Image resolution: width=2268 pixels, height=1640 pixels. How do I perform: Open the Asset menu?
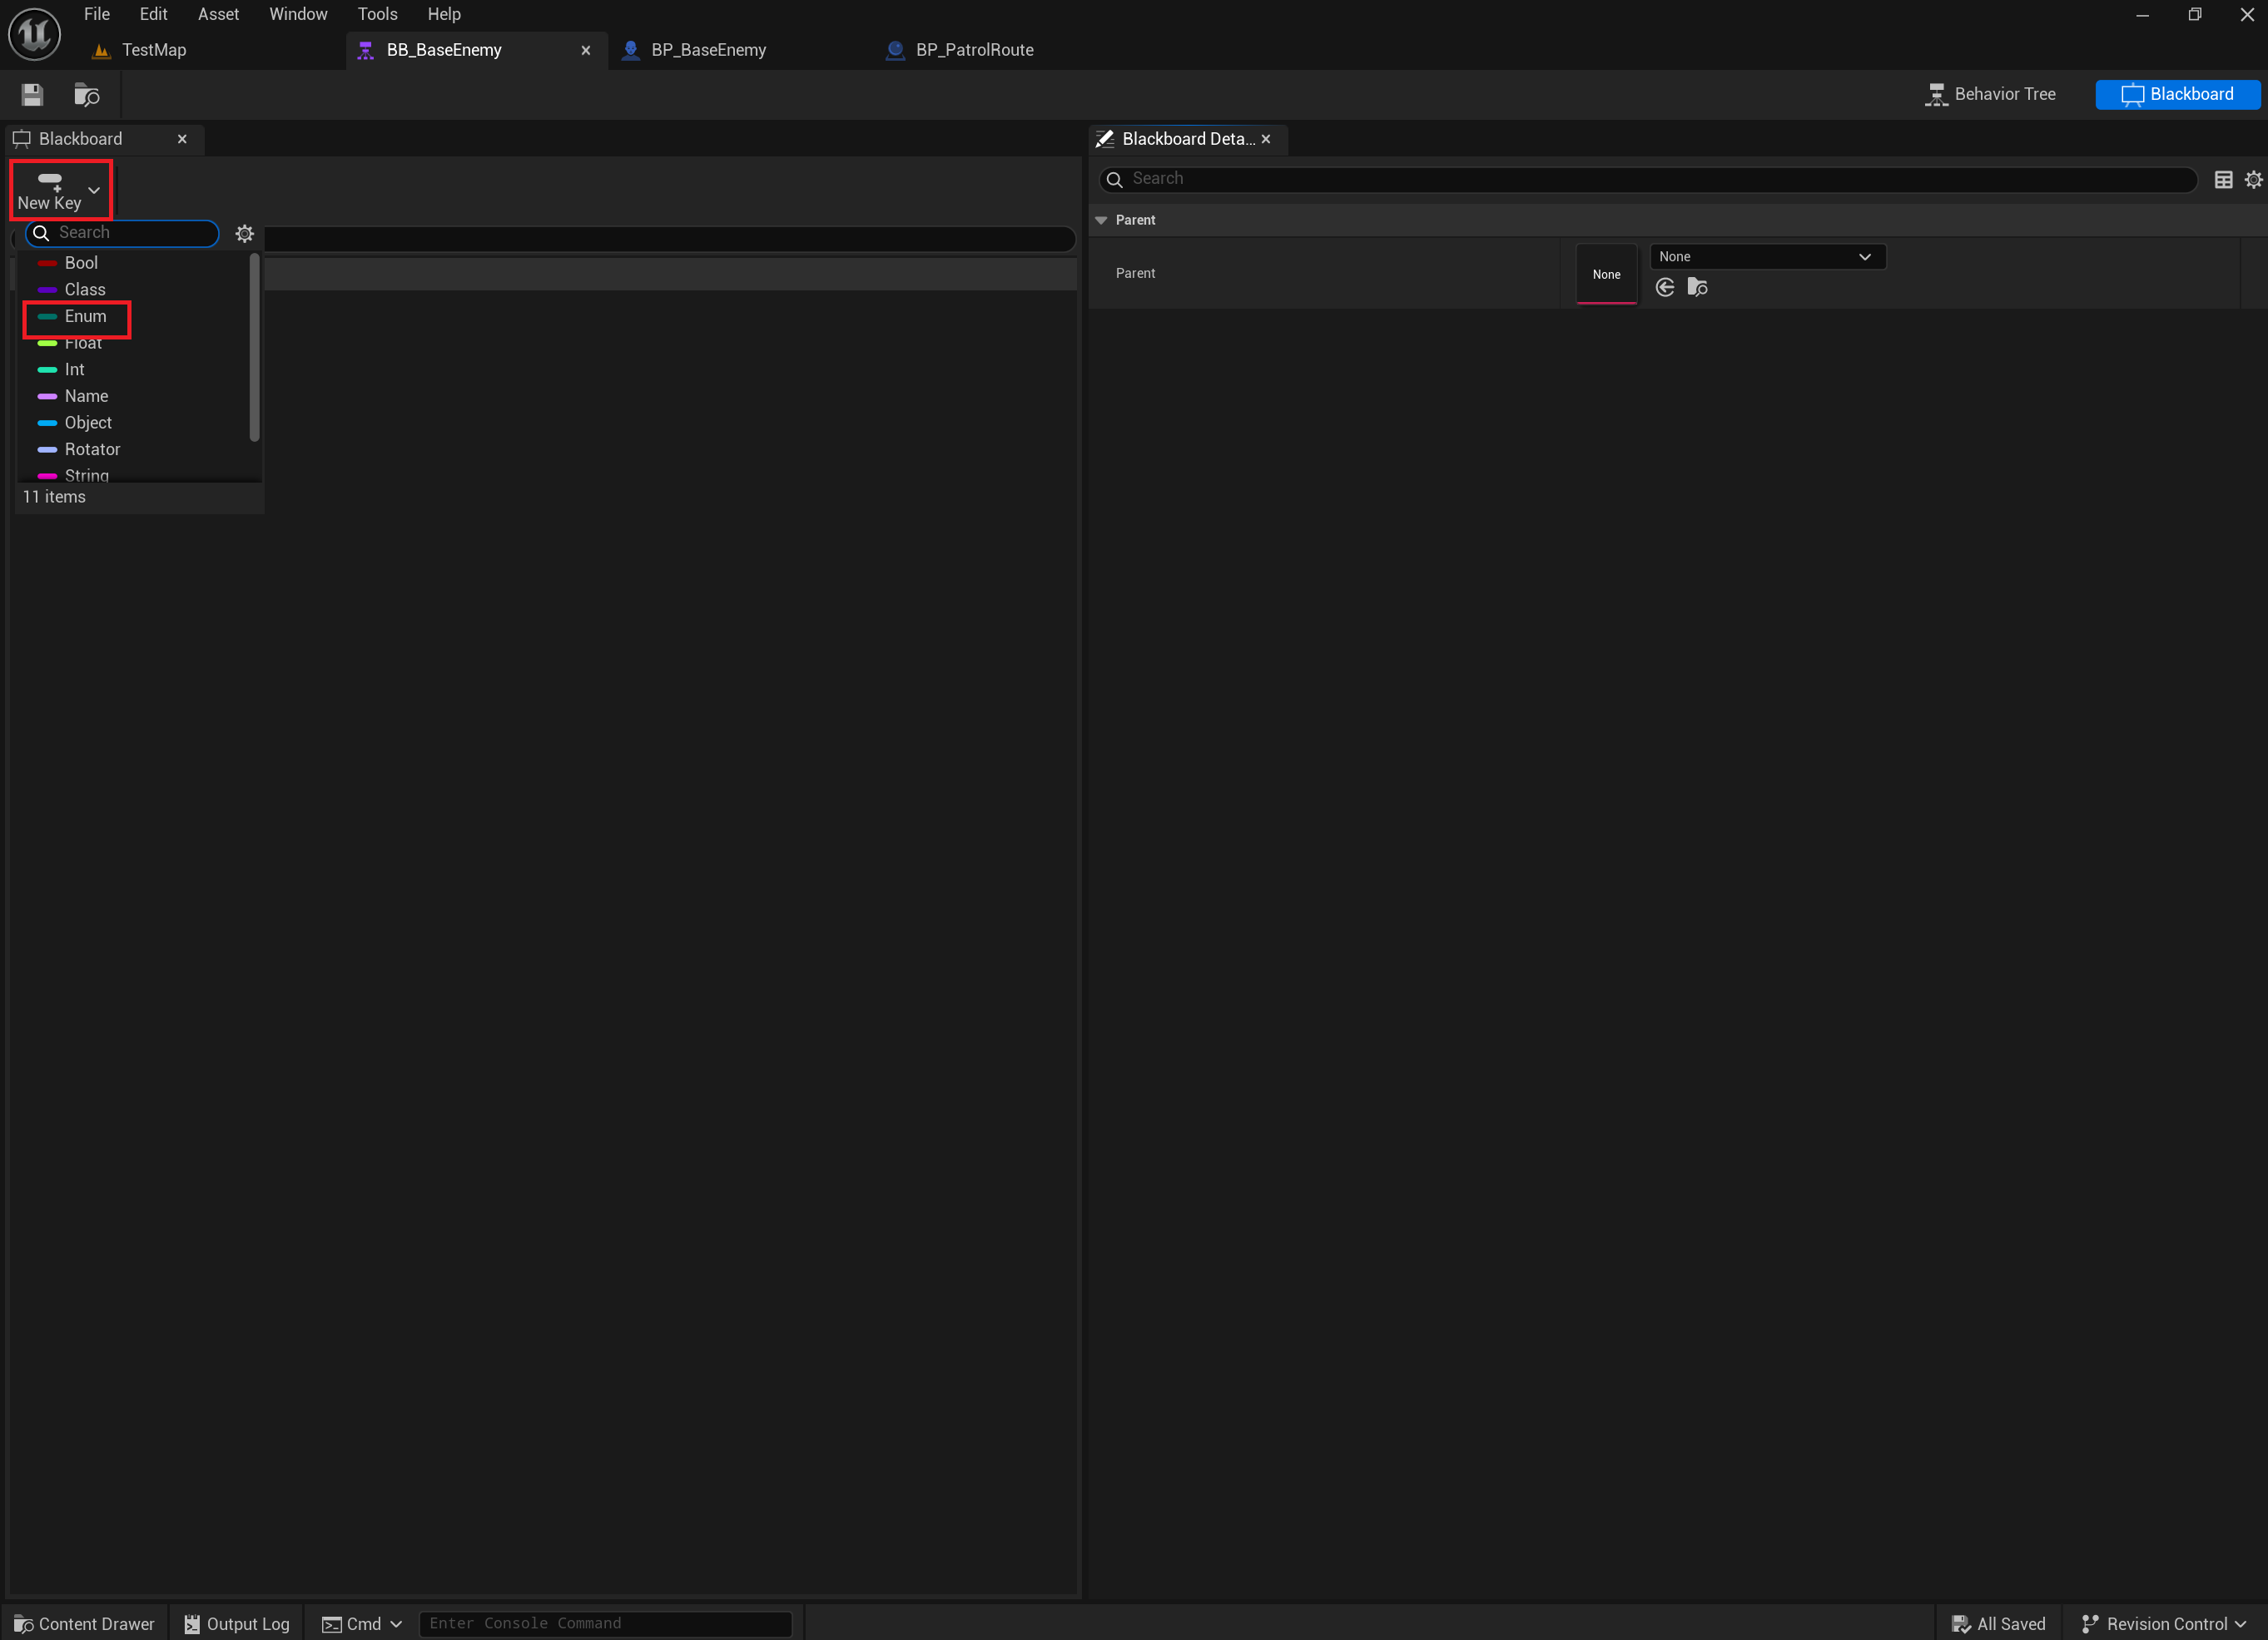click(x=218, y=14)
